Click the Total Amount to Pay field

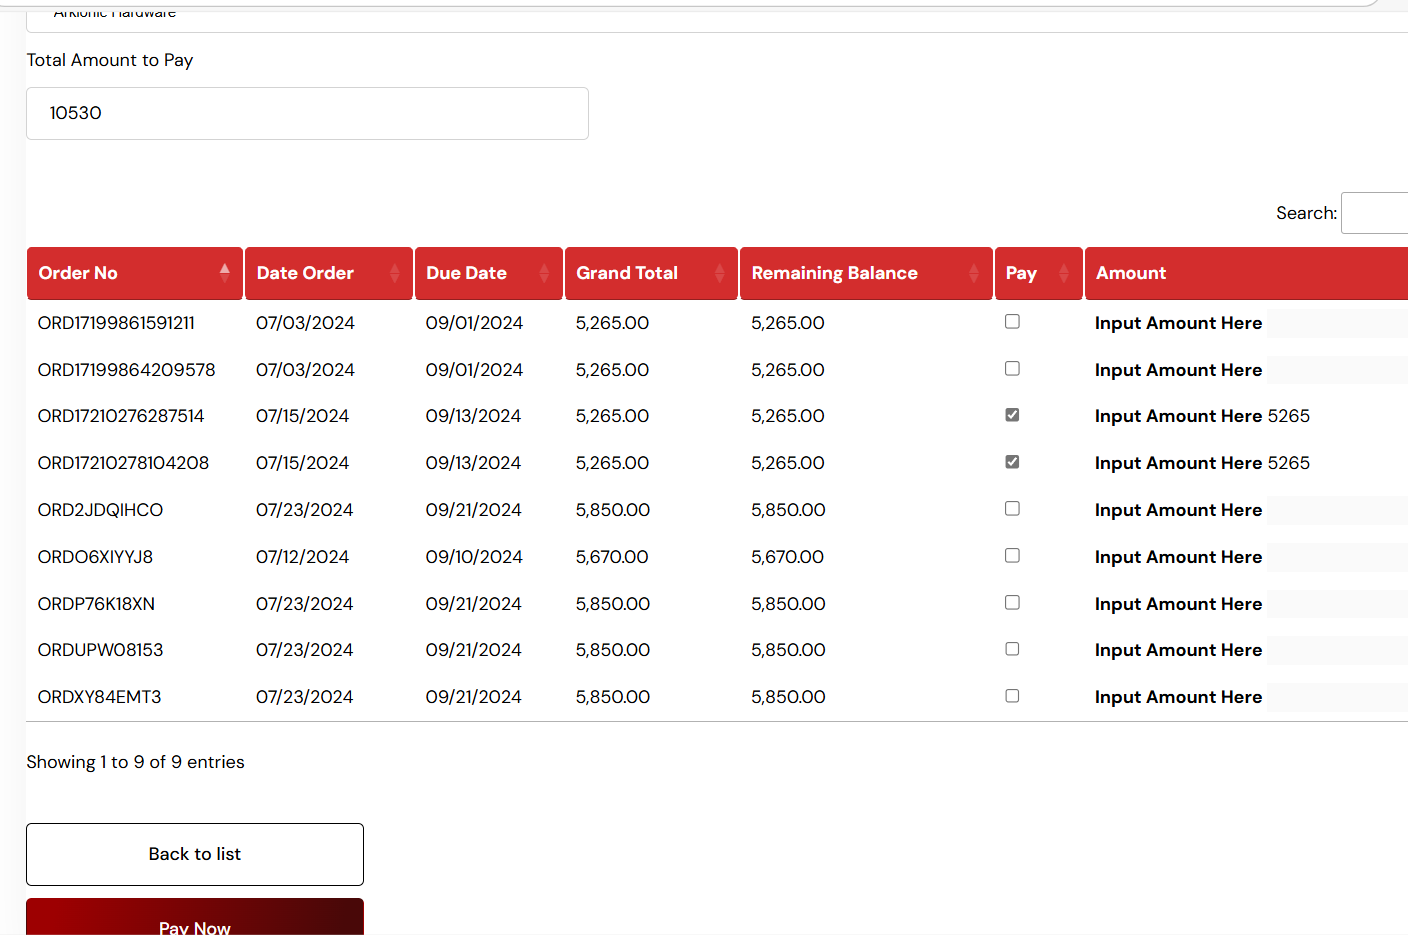pyautogui.click(x=307, y=113)
